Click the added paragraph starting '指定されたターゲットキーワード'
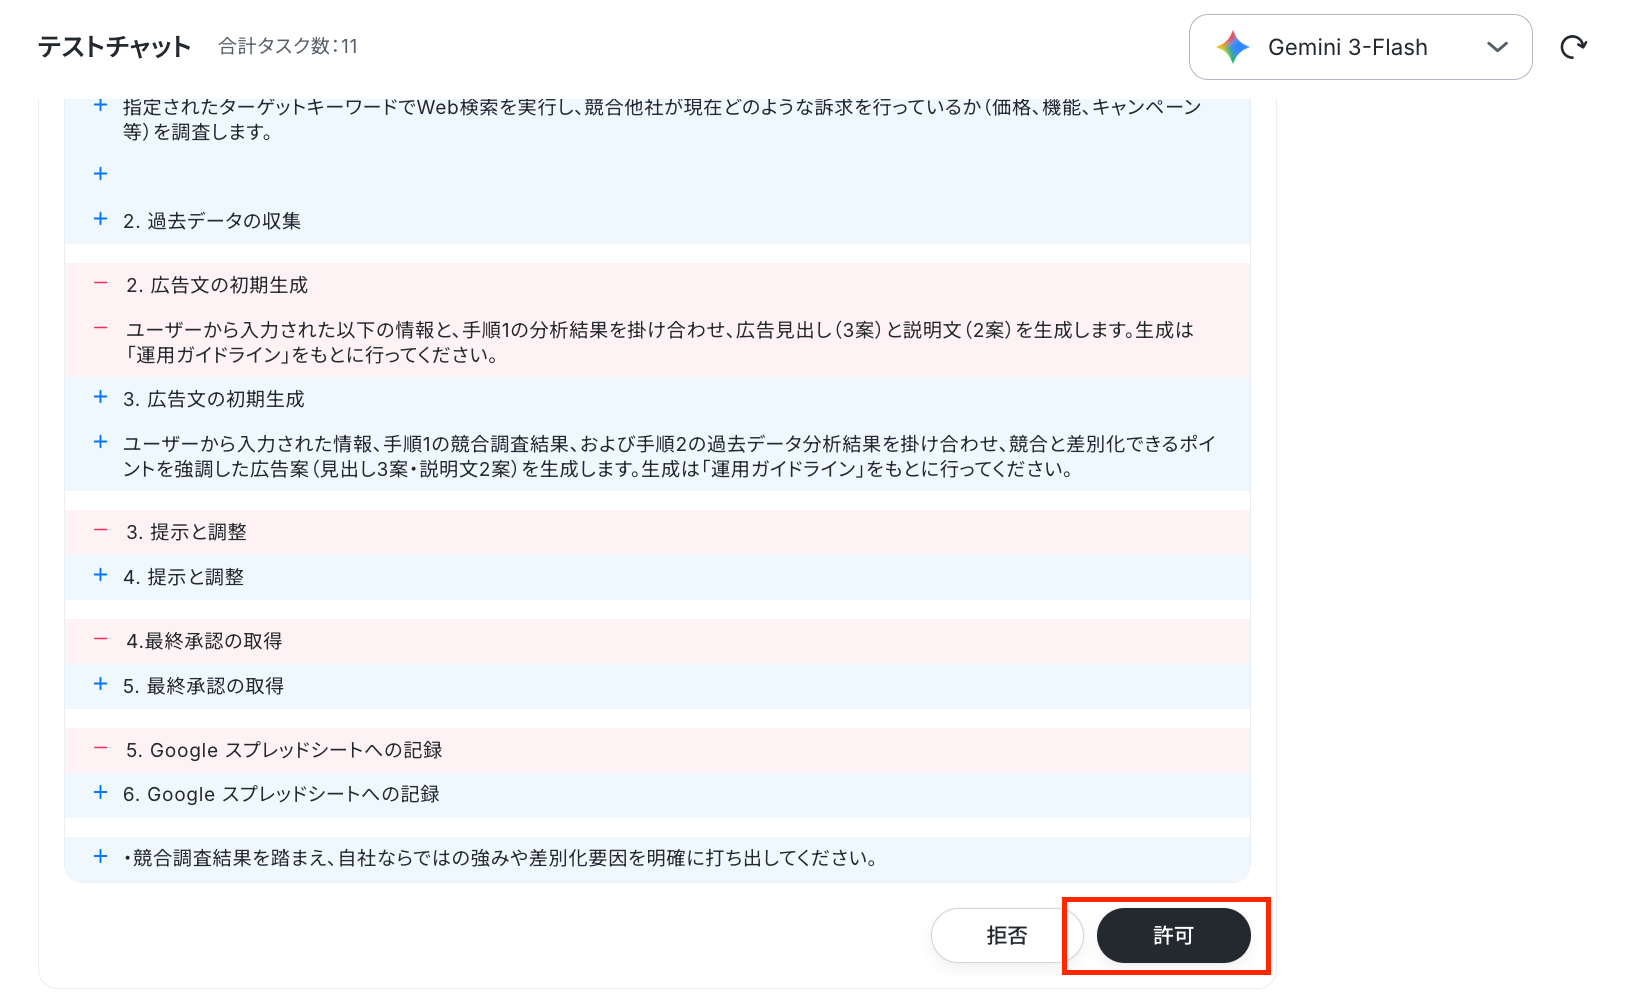The image size is (1648, 994). click(662, 119)
